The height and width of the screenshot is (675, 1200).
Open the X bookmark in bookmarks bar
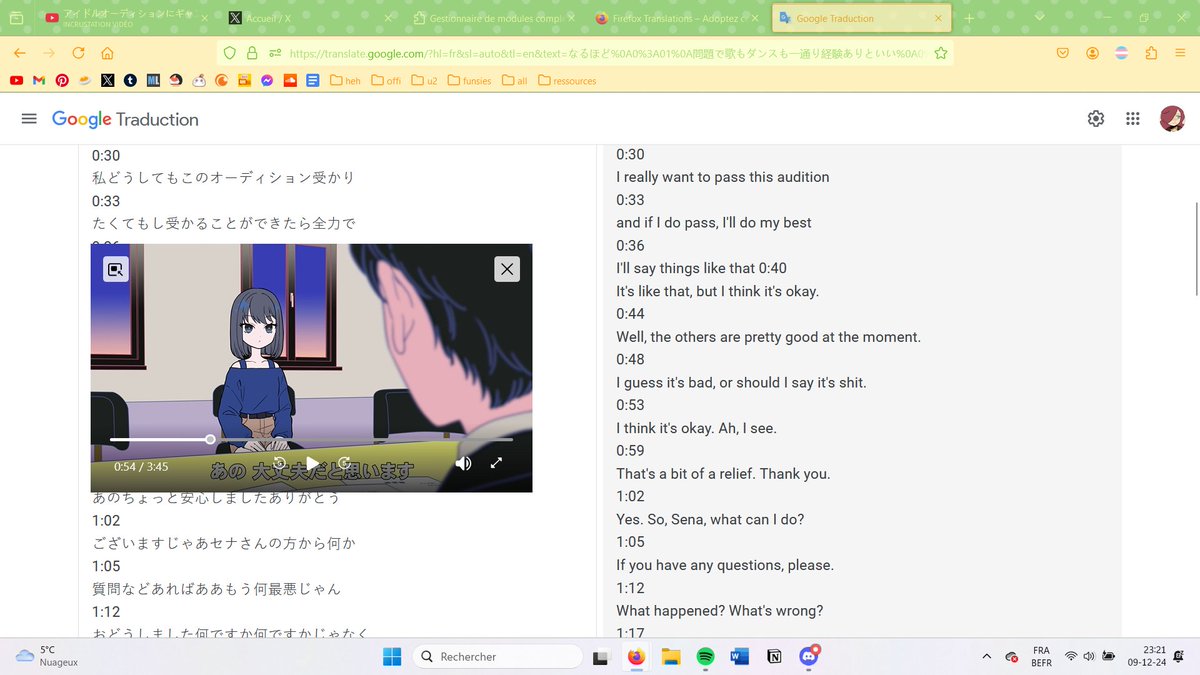107,80
